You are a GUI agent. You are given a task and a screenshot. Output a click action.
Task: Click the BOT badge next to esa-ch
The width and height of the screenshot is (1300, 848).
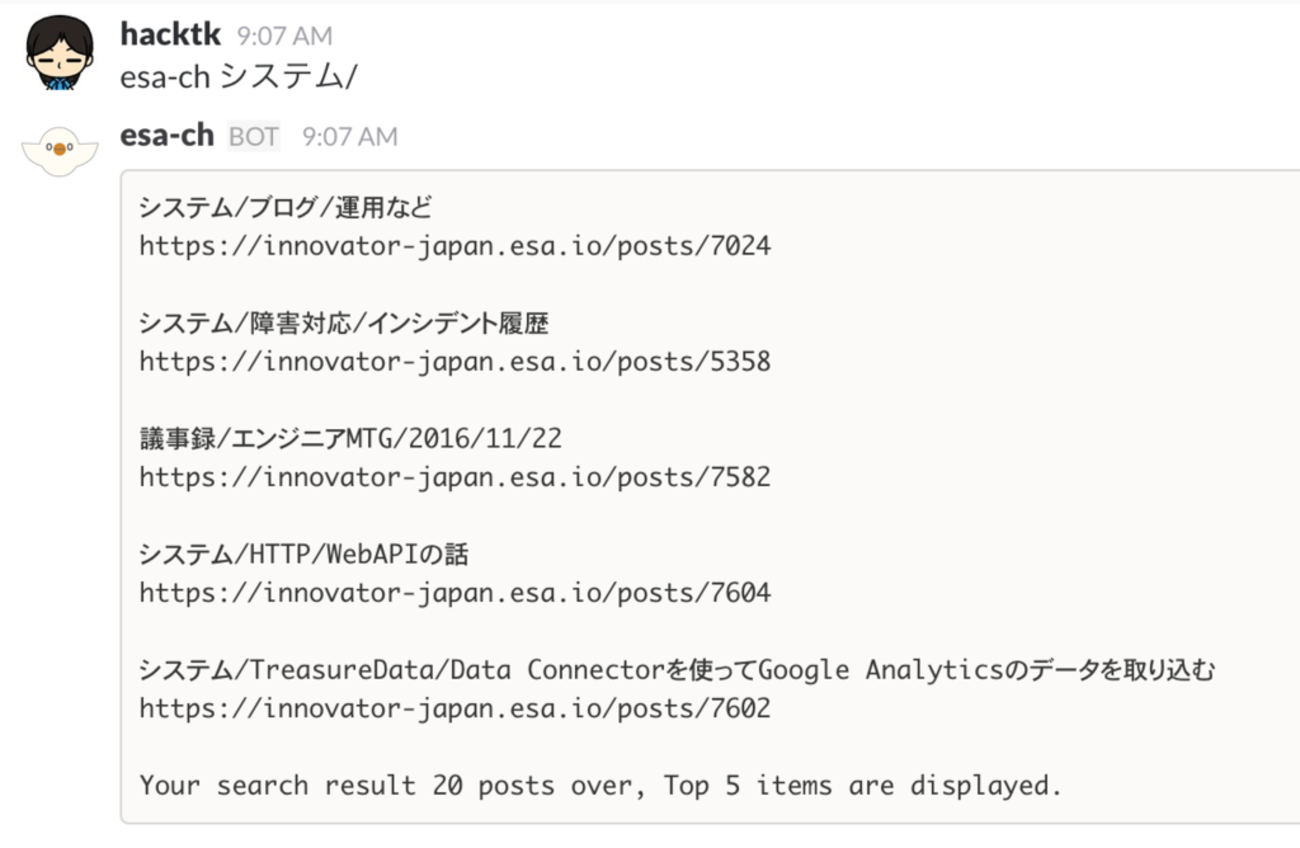[254, 136]
